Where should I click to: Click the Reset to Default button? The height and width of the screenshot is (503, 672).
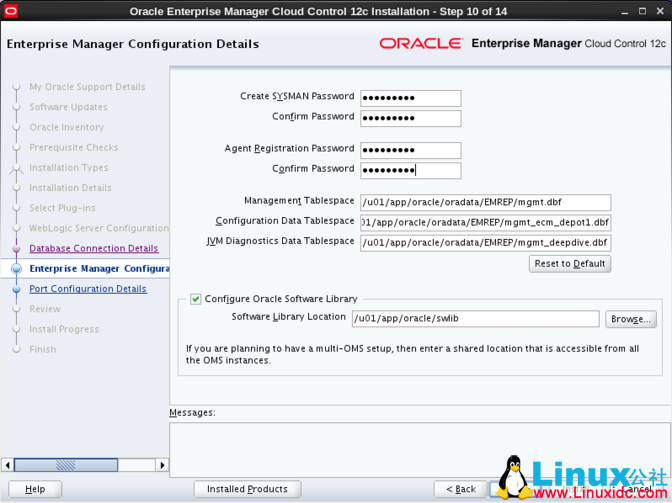coord(570,263)
